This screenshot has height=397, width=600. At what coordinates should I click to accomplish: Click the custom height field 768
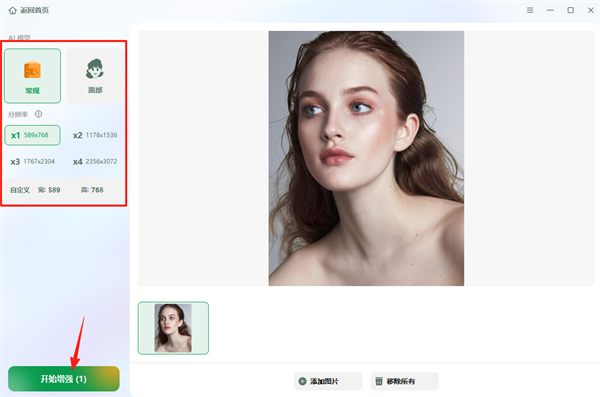92,190
